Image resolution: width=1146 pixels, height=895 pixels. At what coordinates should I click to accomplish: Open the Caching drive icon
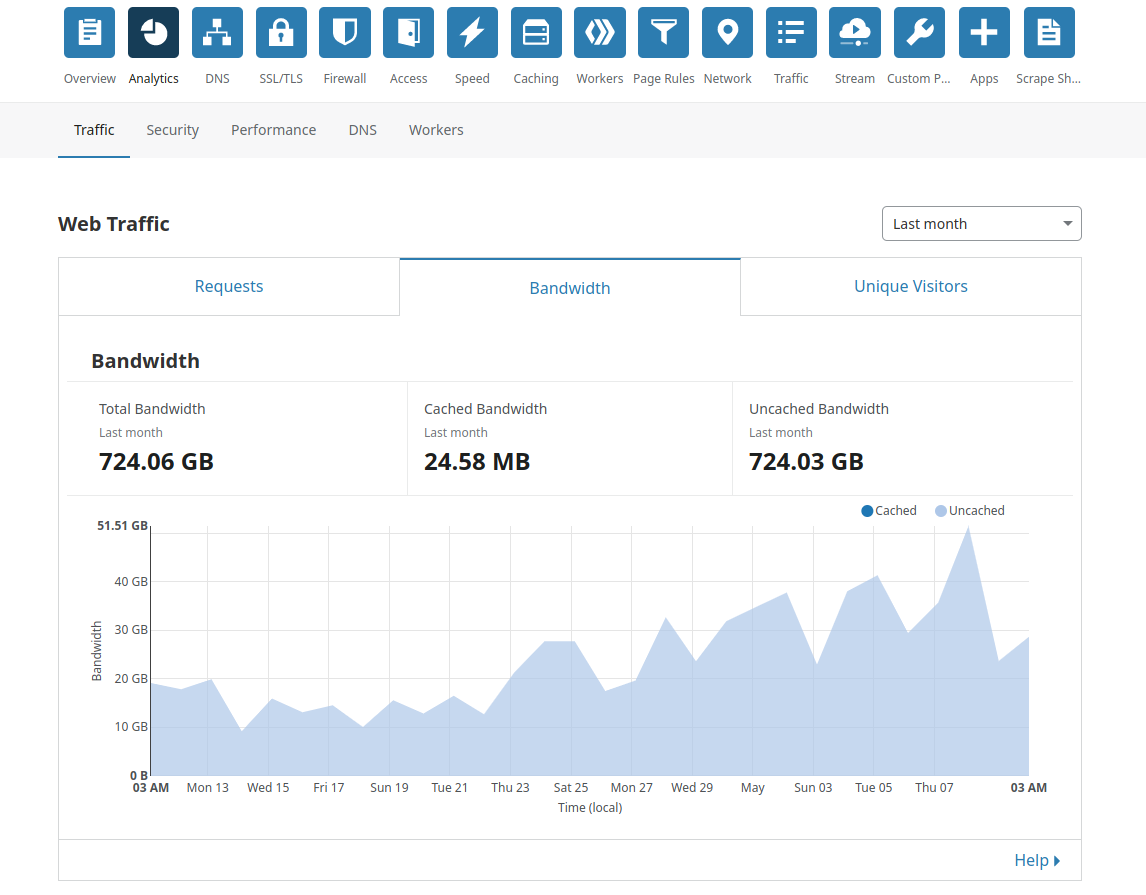point(536,32)
